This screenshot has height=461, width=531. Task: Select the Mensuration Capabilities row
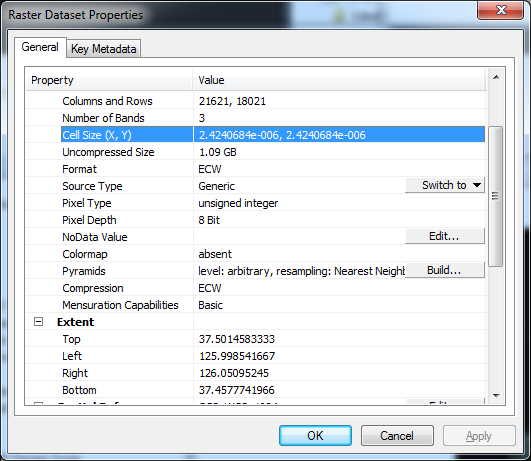point(256,305)
